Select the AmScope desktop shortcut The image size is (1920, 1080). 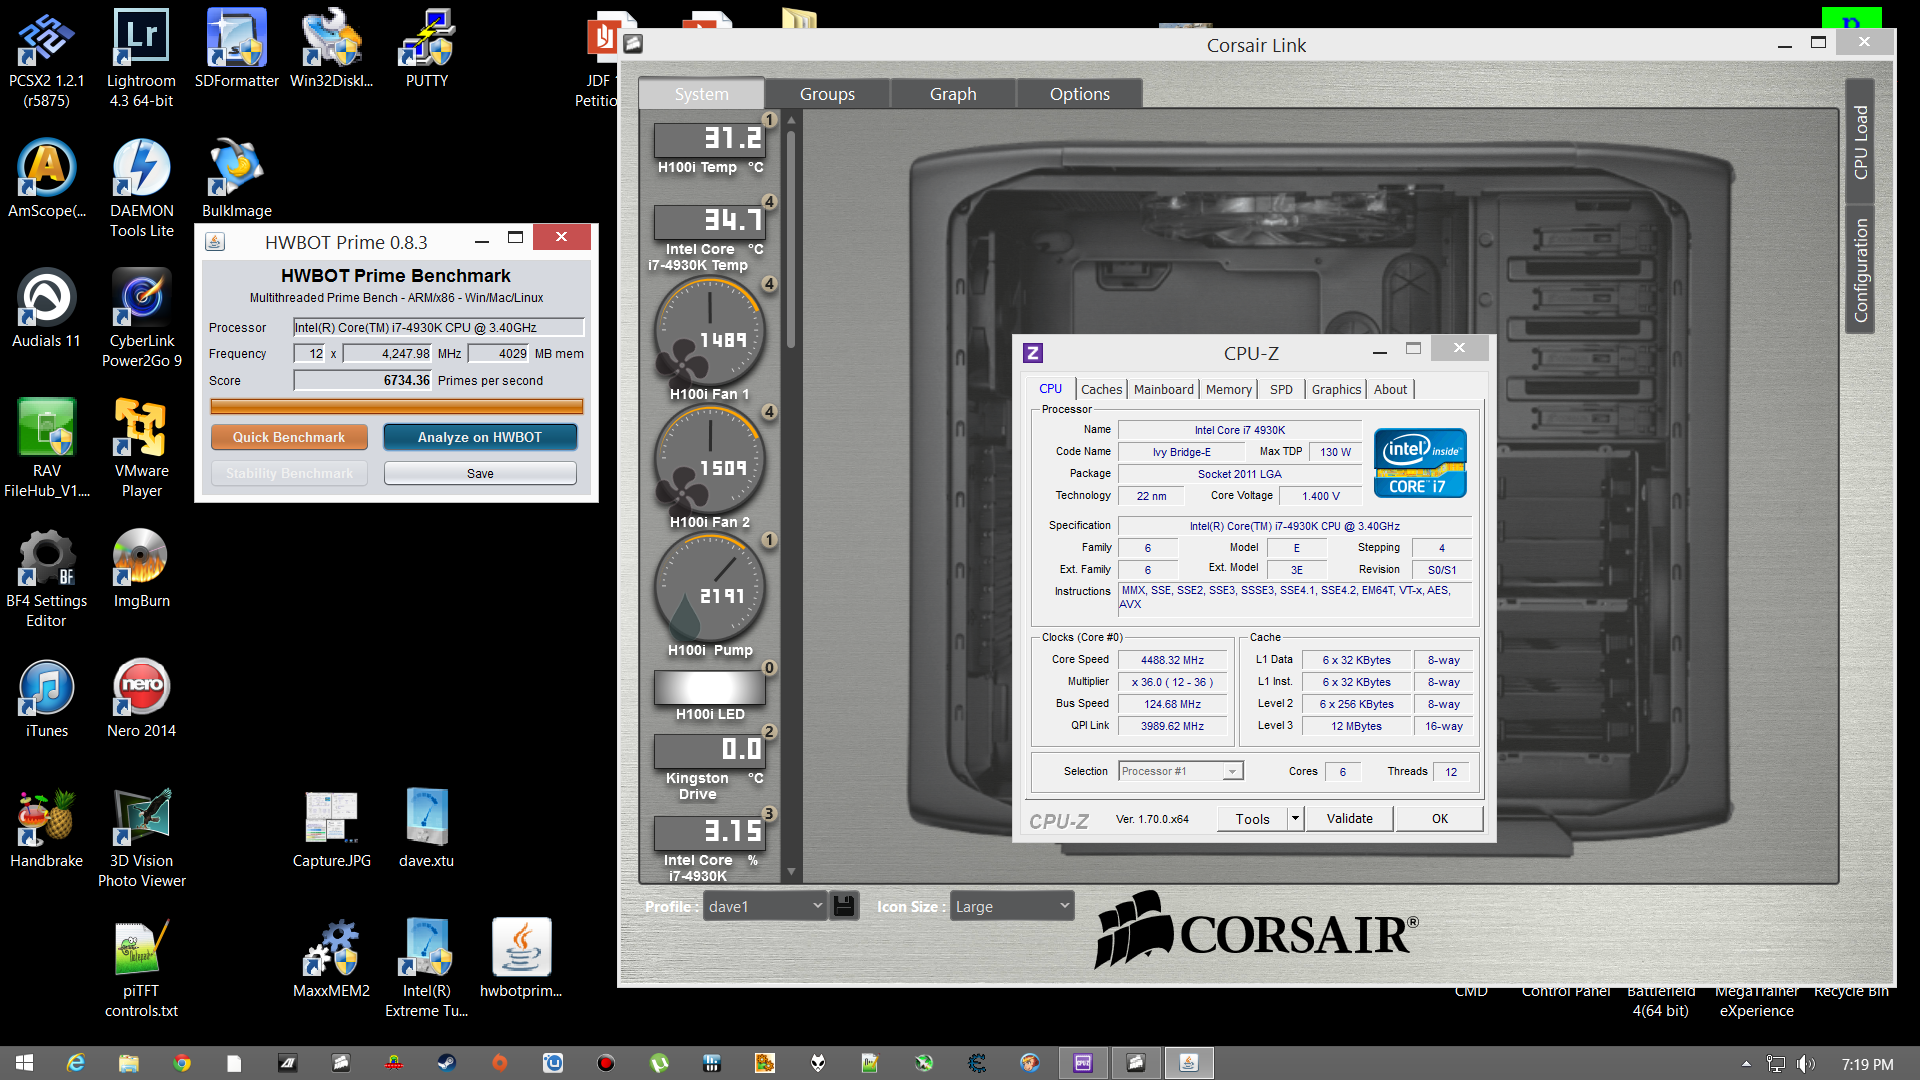pos(46,180)
